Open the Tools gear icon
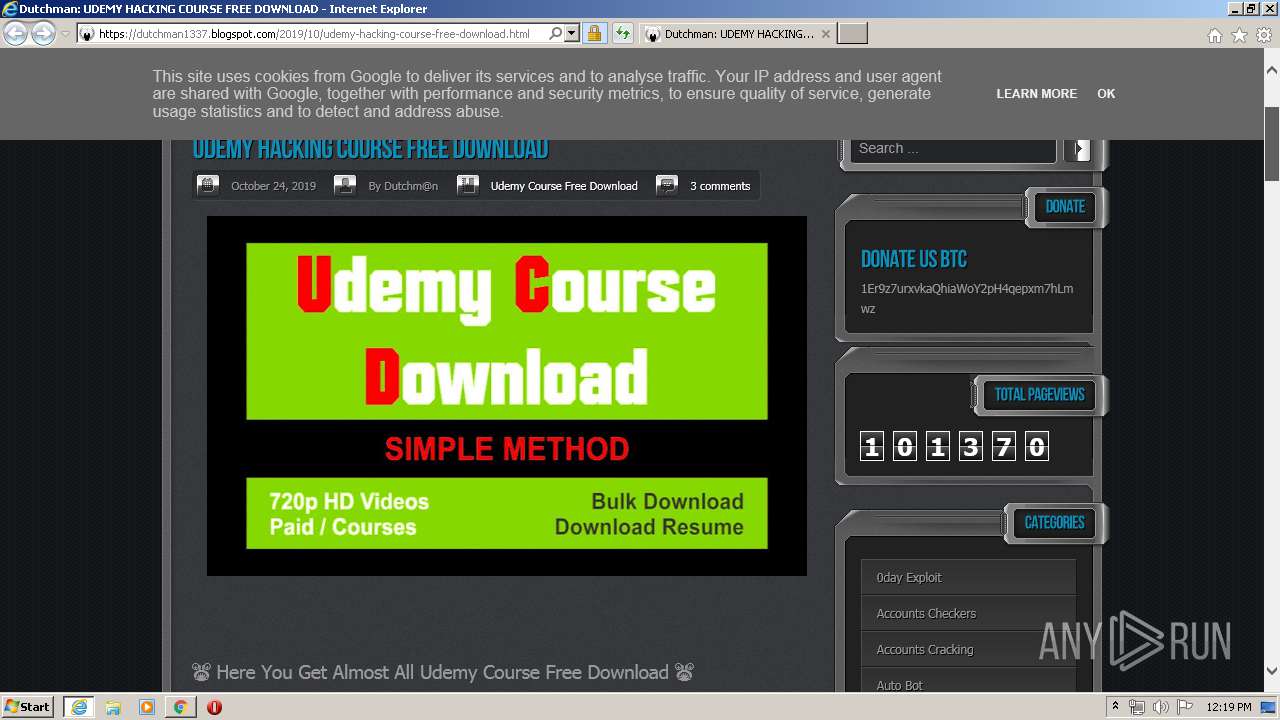 (x=1264, y=35)
